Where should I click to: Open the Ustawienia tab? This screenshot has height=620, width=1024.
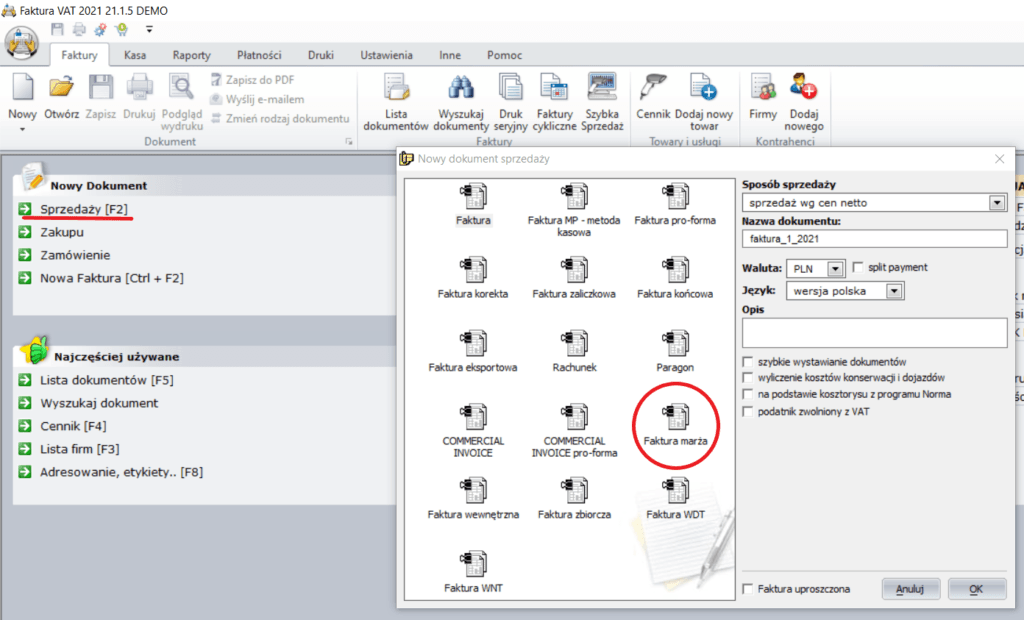(386, 55)
